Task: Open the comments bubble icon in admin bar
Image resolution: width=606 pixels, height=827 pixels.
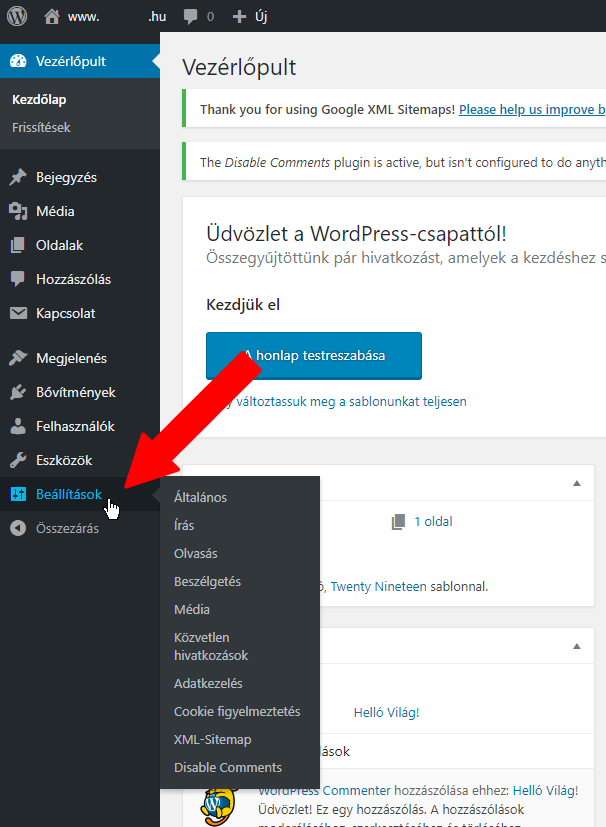Action: click(190, 17)
